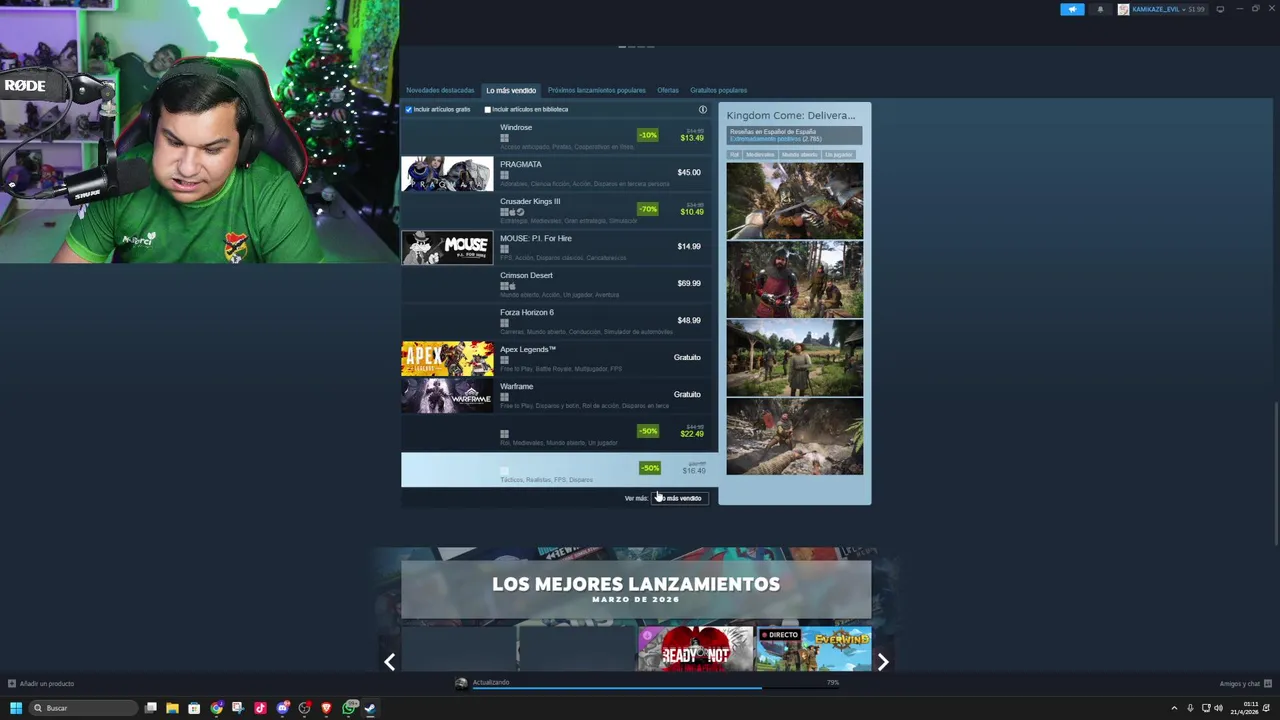Click the downloading game icon beside Actualizando
The width and height of the screenshot is (1280, 720).
coord(461,683)
